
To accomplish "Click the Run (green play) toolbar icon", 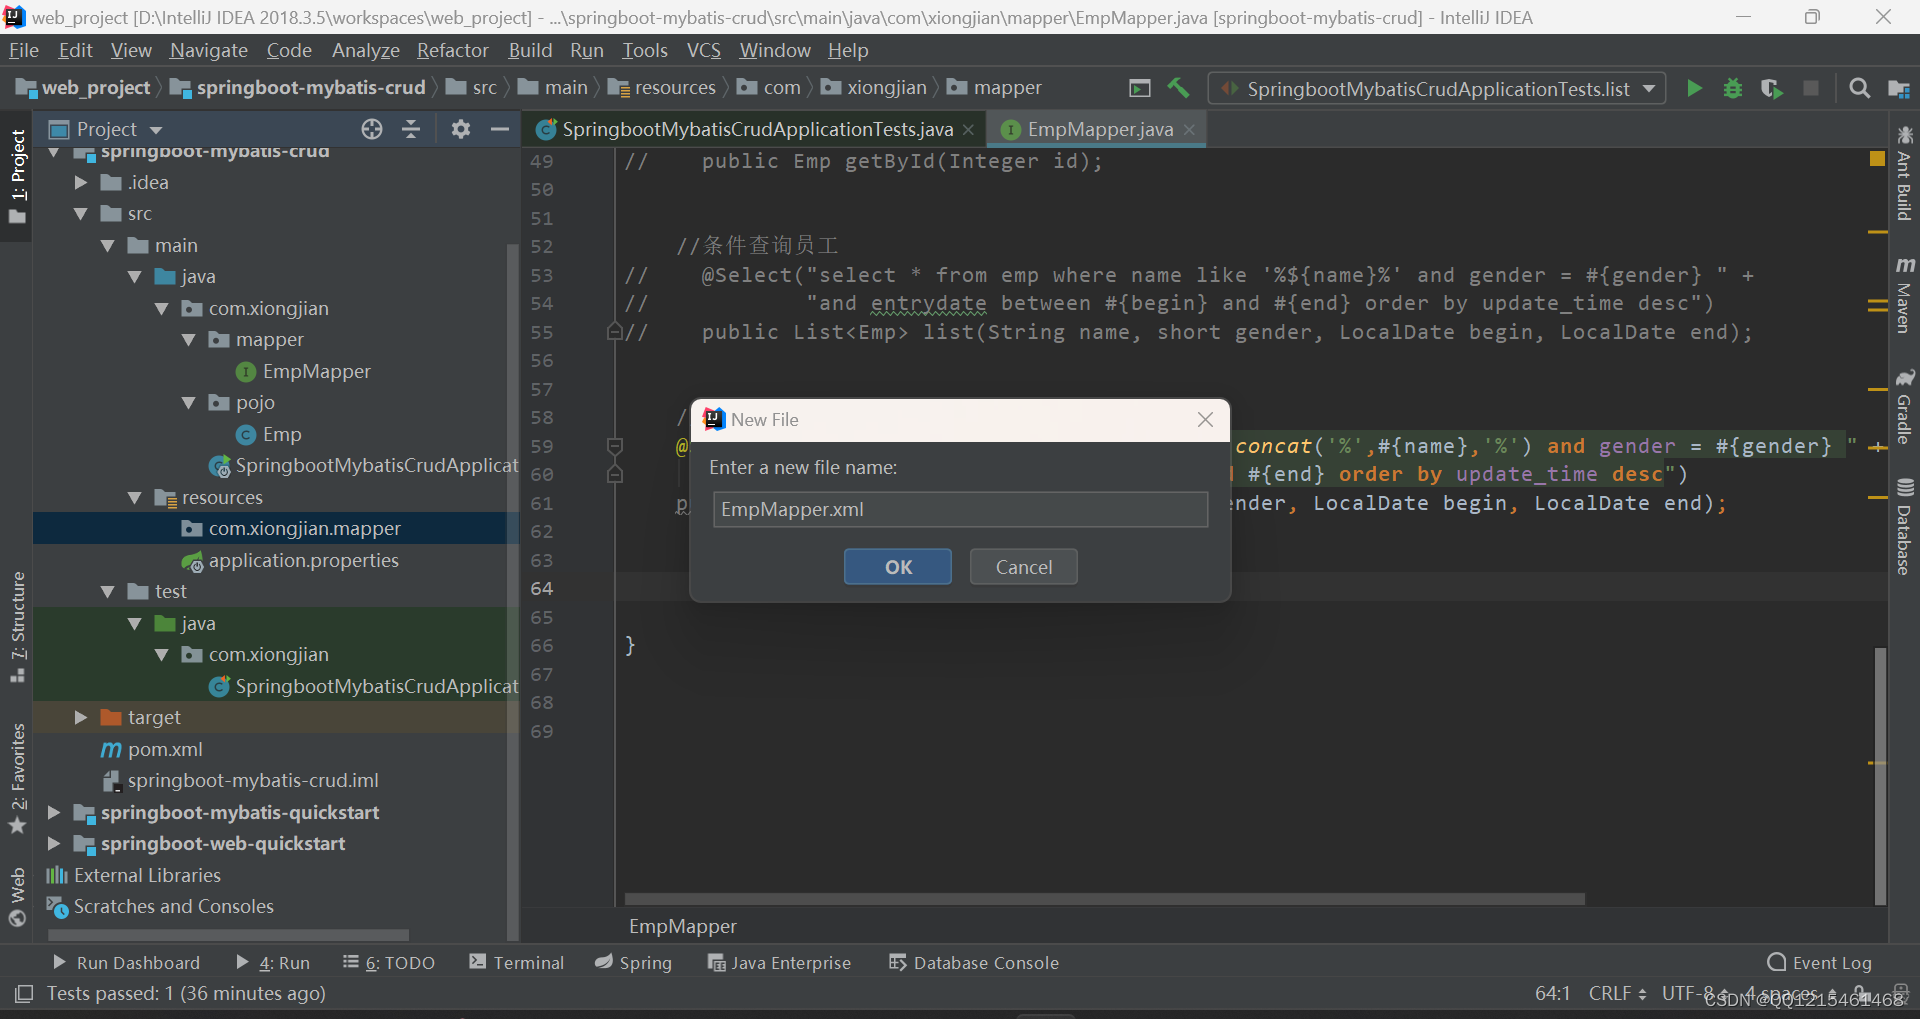I will (x=1694, y=88).
